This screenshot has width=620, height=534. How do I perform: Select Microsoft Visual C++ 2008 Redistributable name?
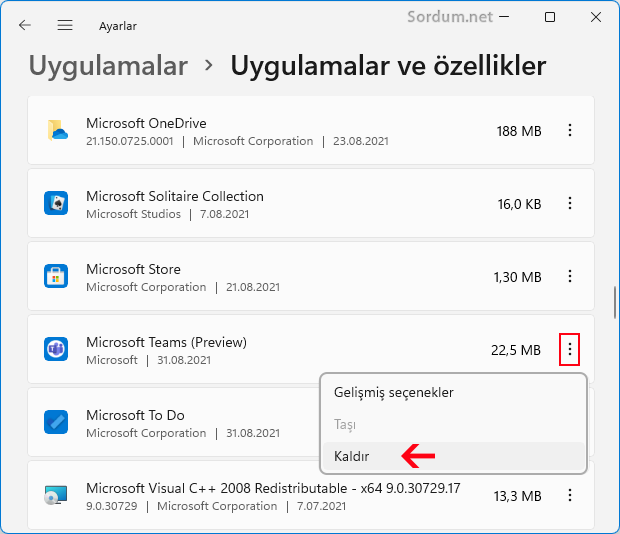[273, 489]
